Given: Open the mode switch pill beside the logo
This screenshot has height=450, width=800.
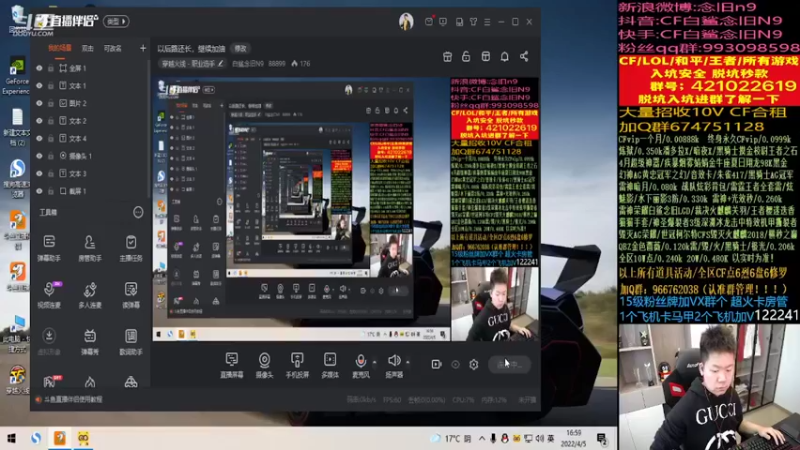Looking at the screenshot, I should (116, 21).
